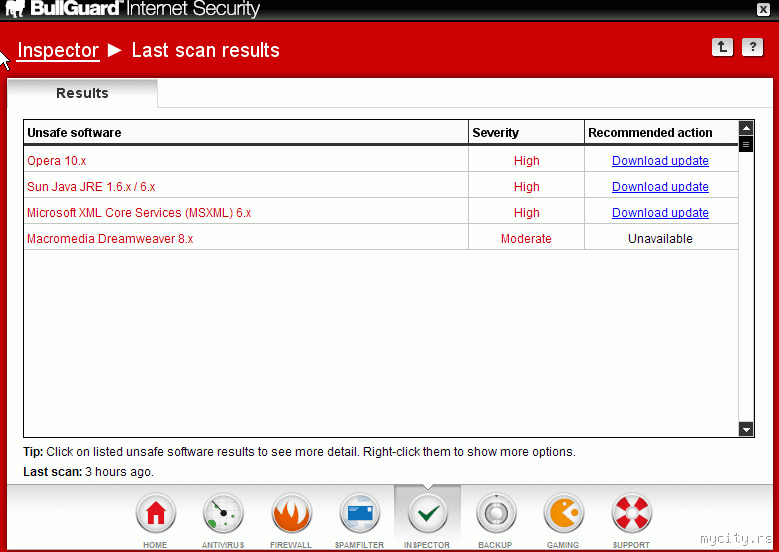Download update for Sun Java JRE
Screen dimensions: 779x552
[660, 186]
